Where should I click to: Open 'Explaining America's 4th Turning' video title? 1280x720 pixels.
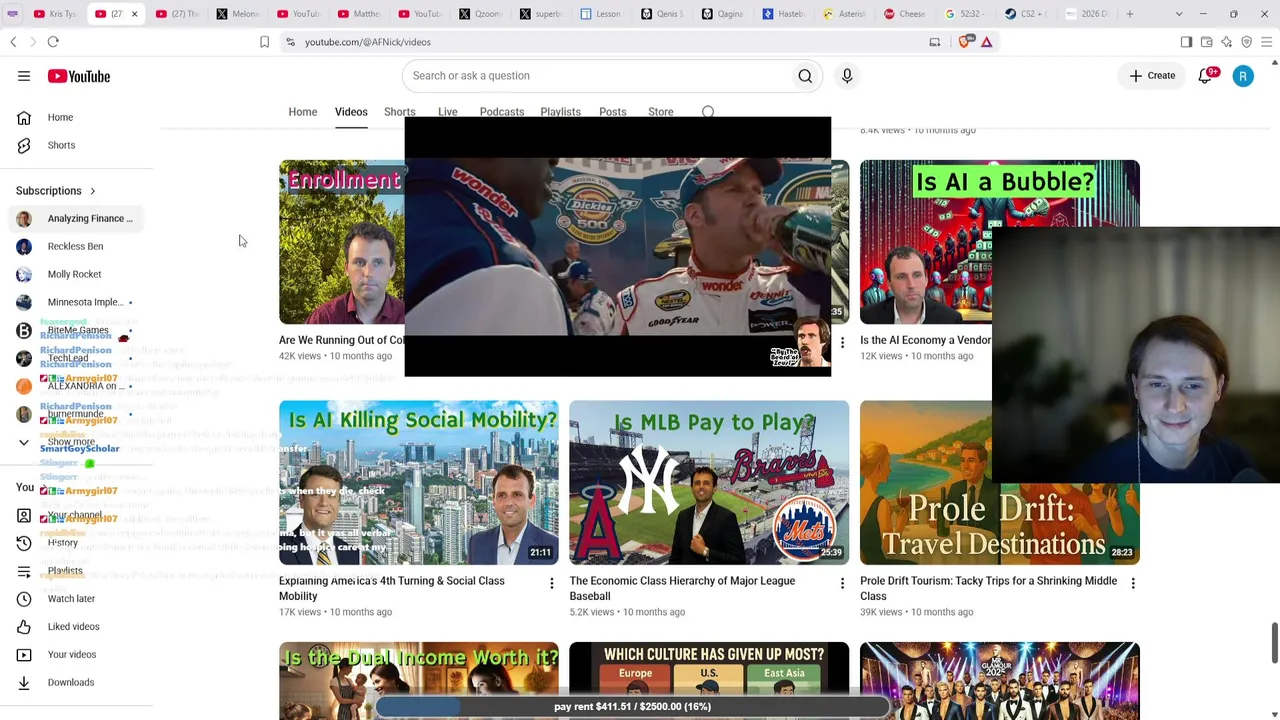click(391, 589)
